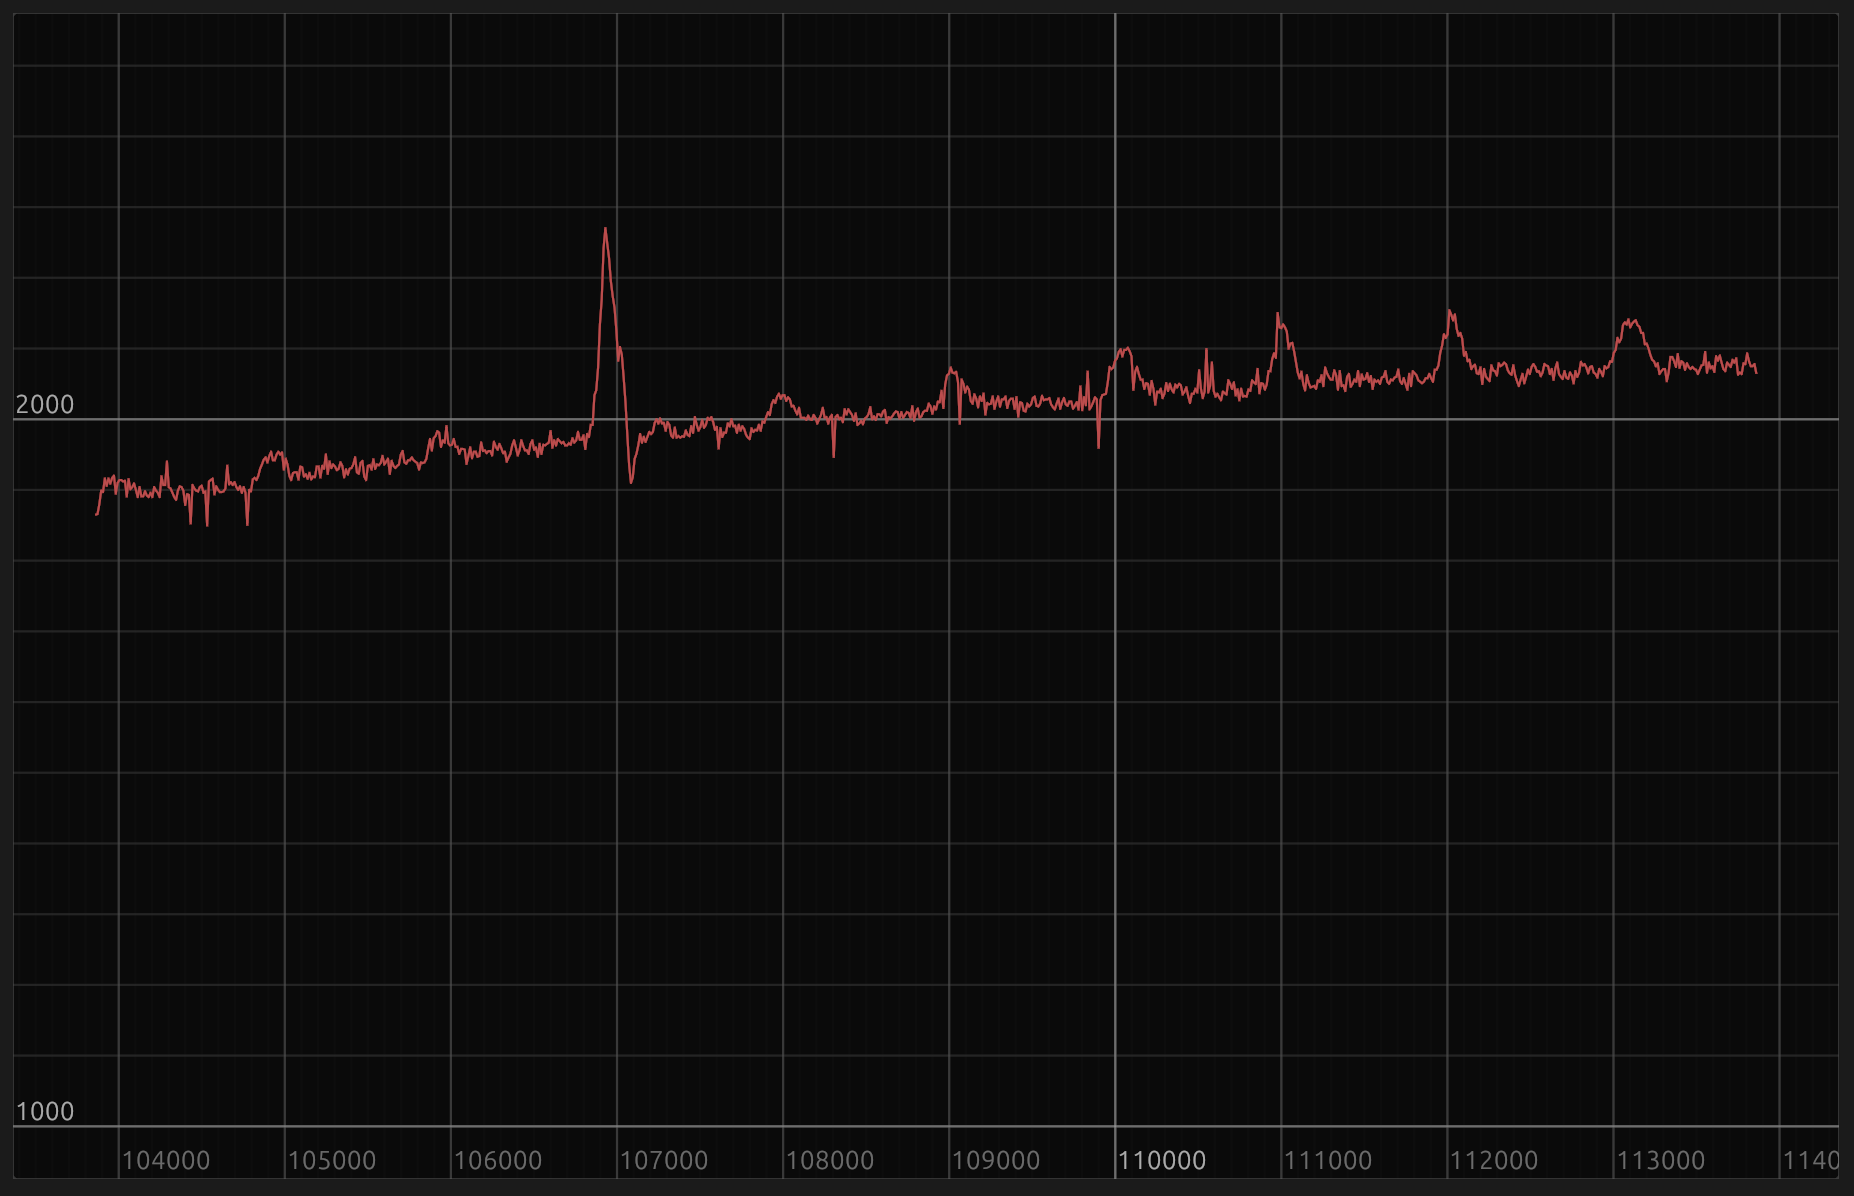The image size is (1854, 1196).
Task: Click the 107000 x-axis label
Action: tap(664, 1161)
